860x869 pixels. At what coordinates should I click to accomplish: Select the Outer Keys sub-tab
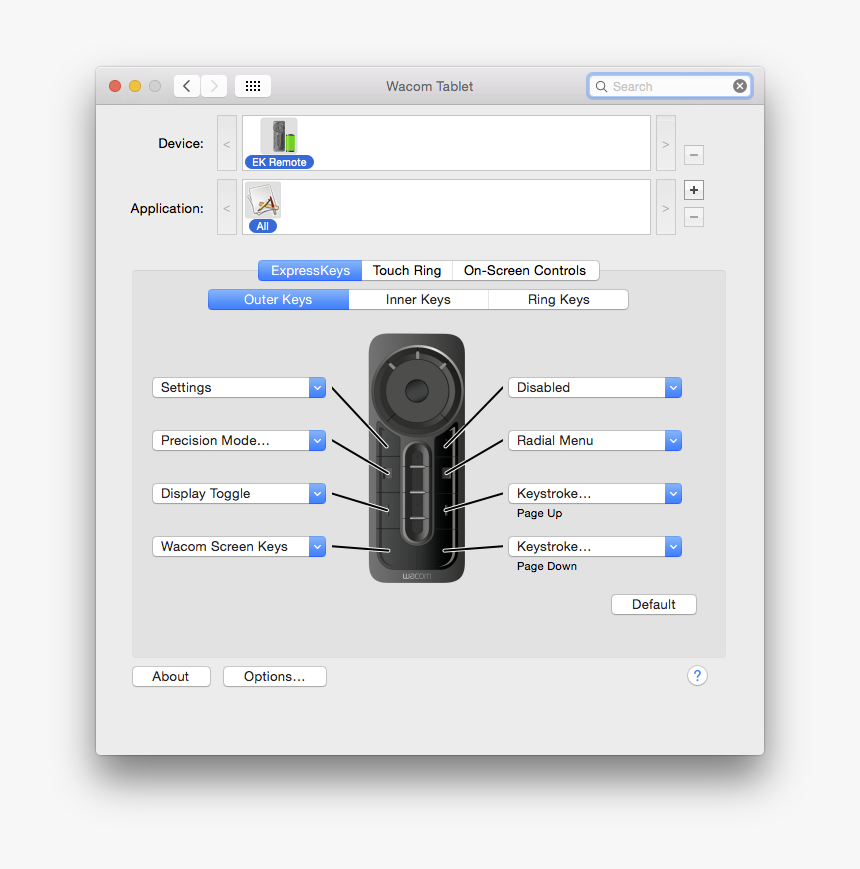(x=278, y=299)
